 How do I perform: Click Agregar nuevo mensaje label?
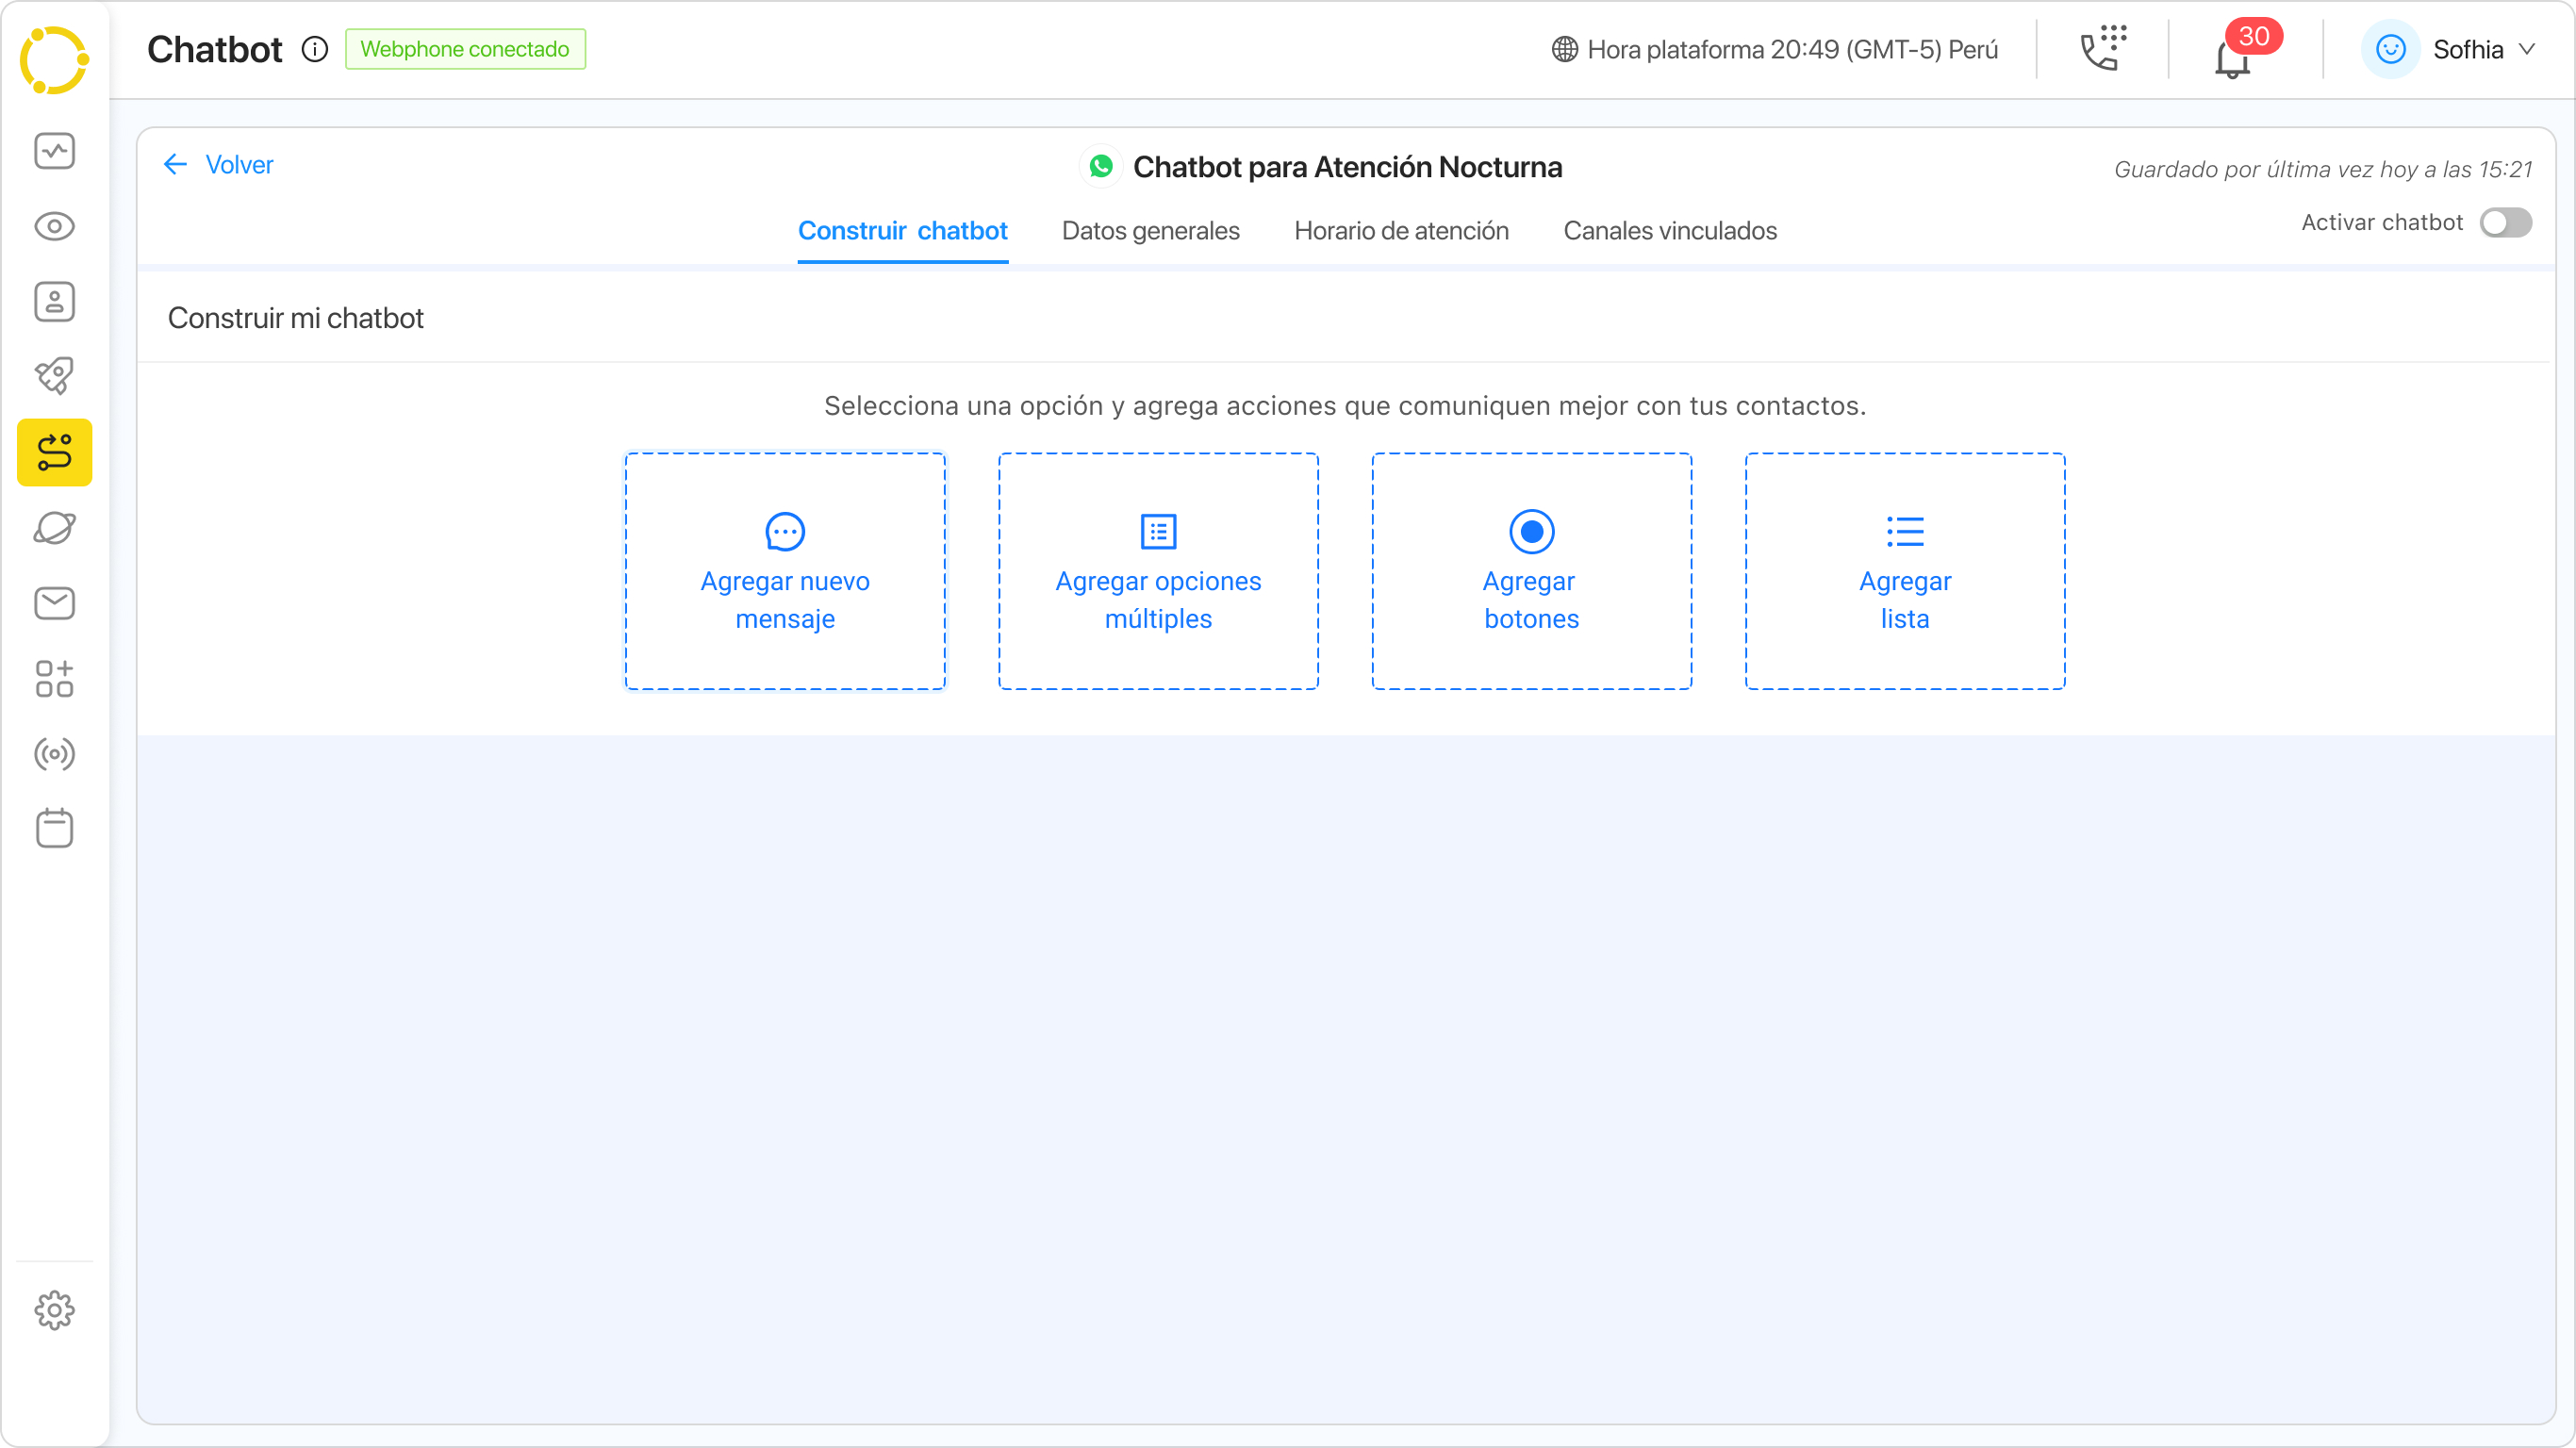click(785, 600)
